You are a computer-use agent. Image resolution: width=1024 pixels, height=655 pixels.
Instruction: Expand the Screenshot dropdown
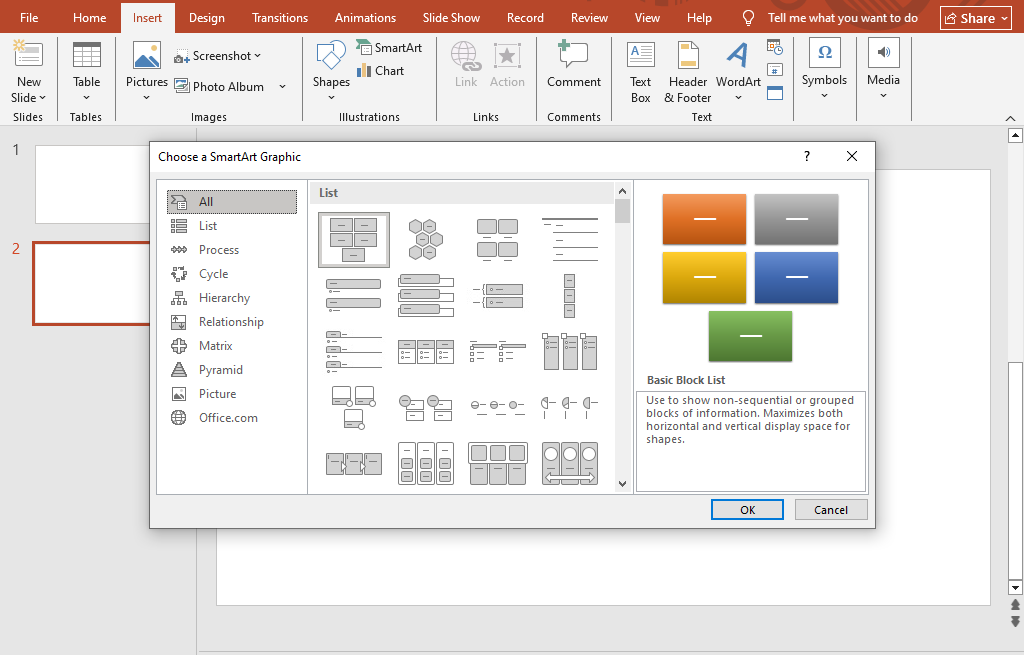coord(257,56)
